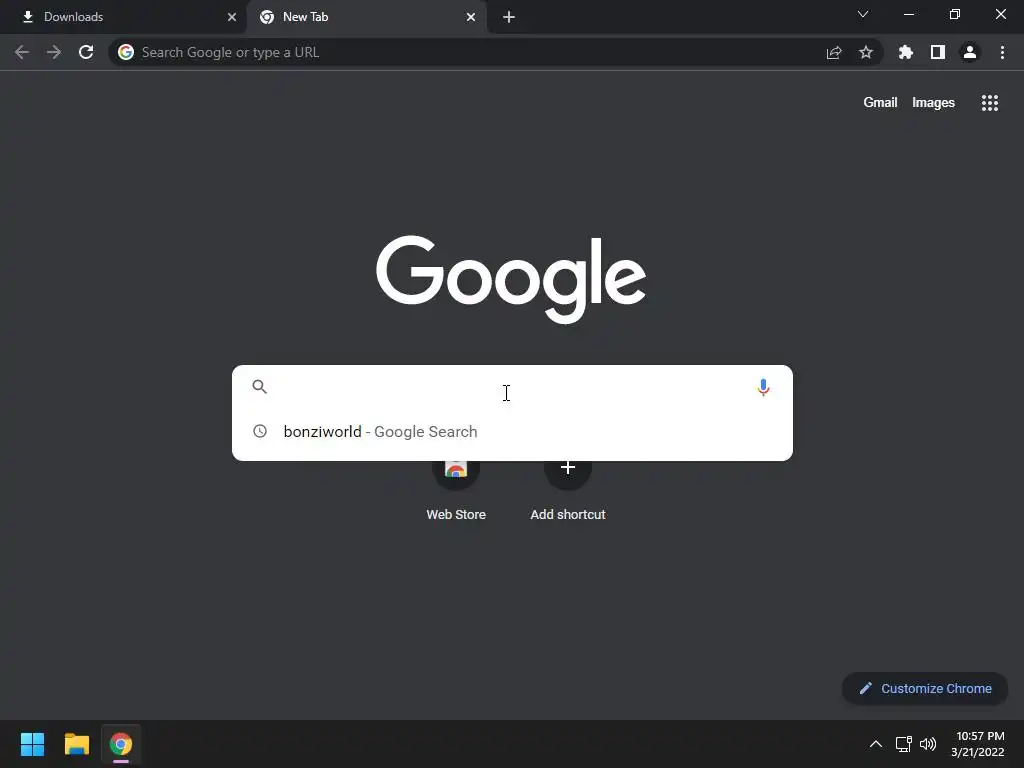This screenshot has width=1024, height=768.
Task: Close the Downloads tab
Action: 232,17
